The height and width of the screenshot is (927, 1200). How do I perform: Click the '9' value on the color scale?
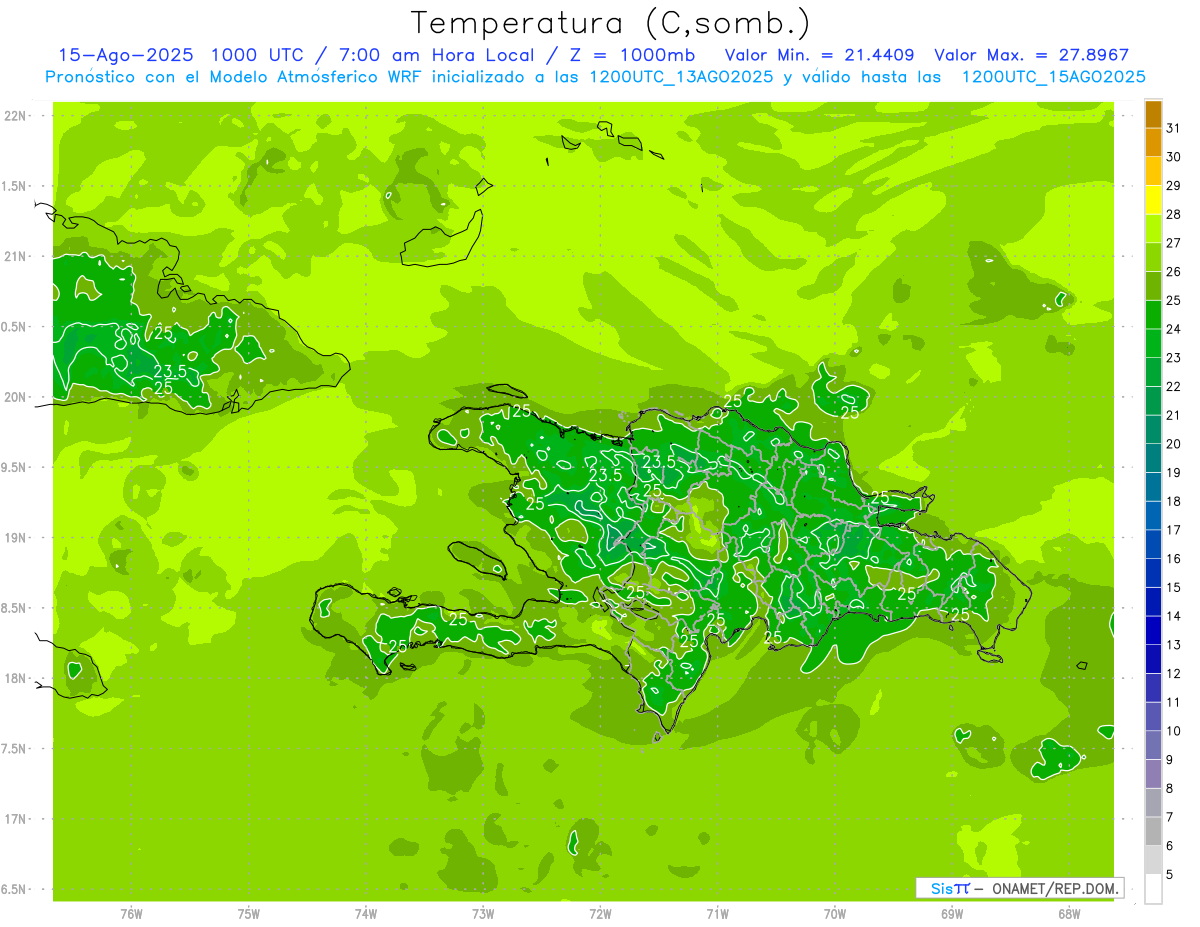(1170, 760)
